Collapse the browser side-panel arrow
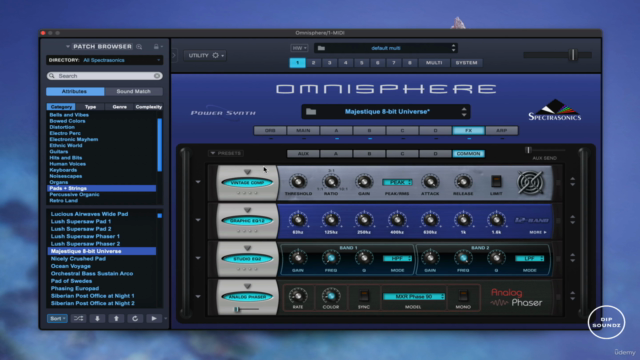This screenshot has height=360, width=640. 174,55
